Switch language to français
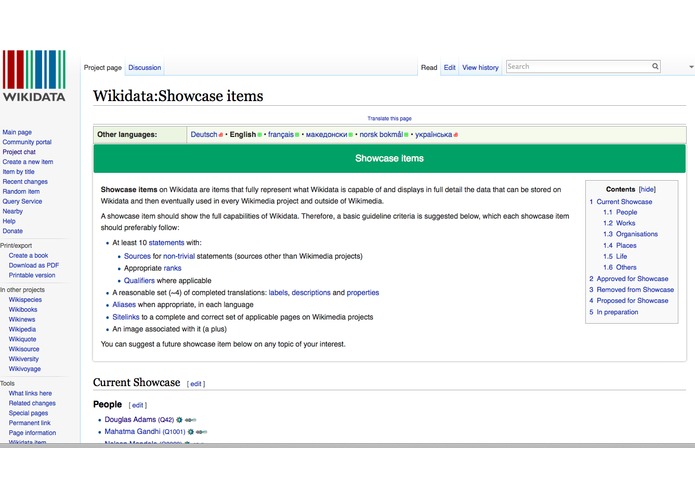695x494 pixels. [281, 134]
